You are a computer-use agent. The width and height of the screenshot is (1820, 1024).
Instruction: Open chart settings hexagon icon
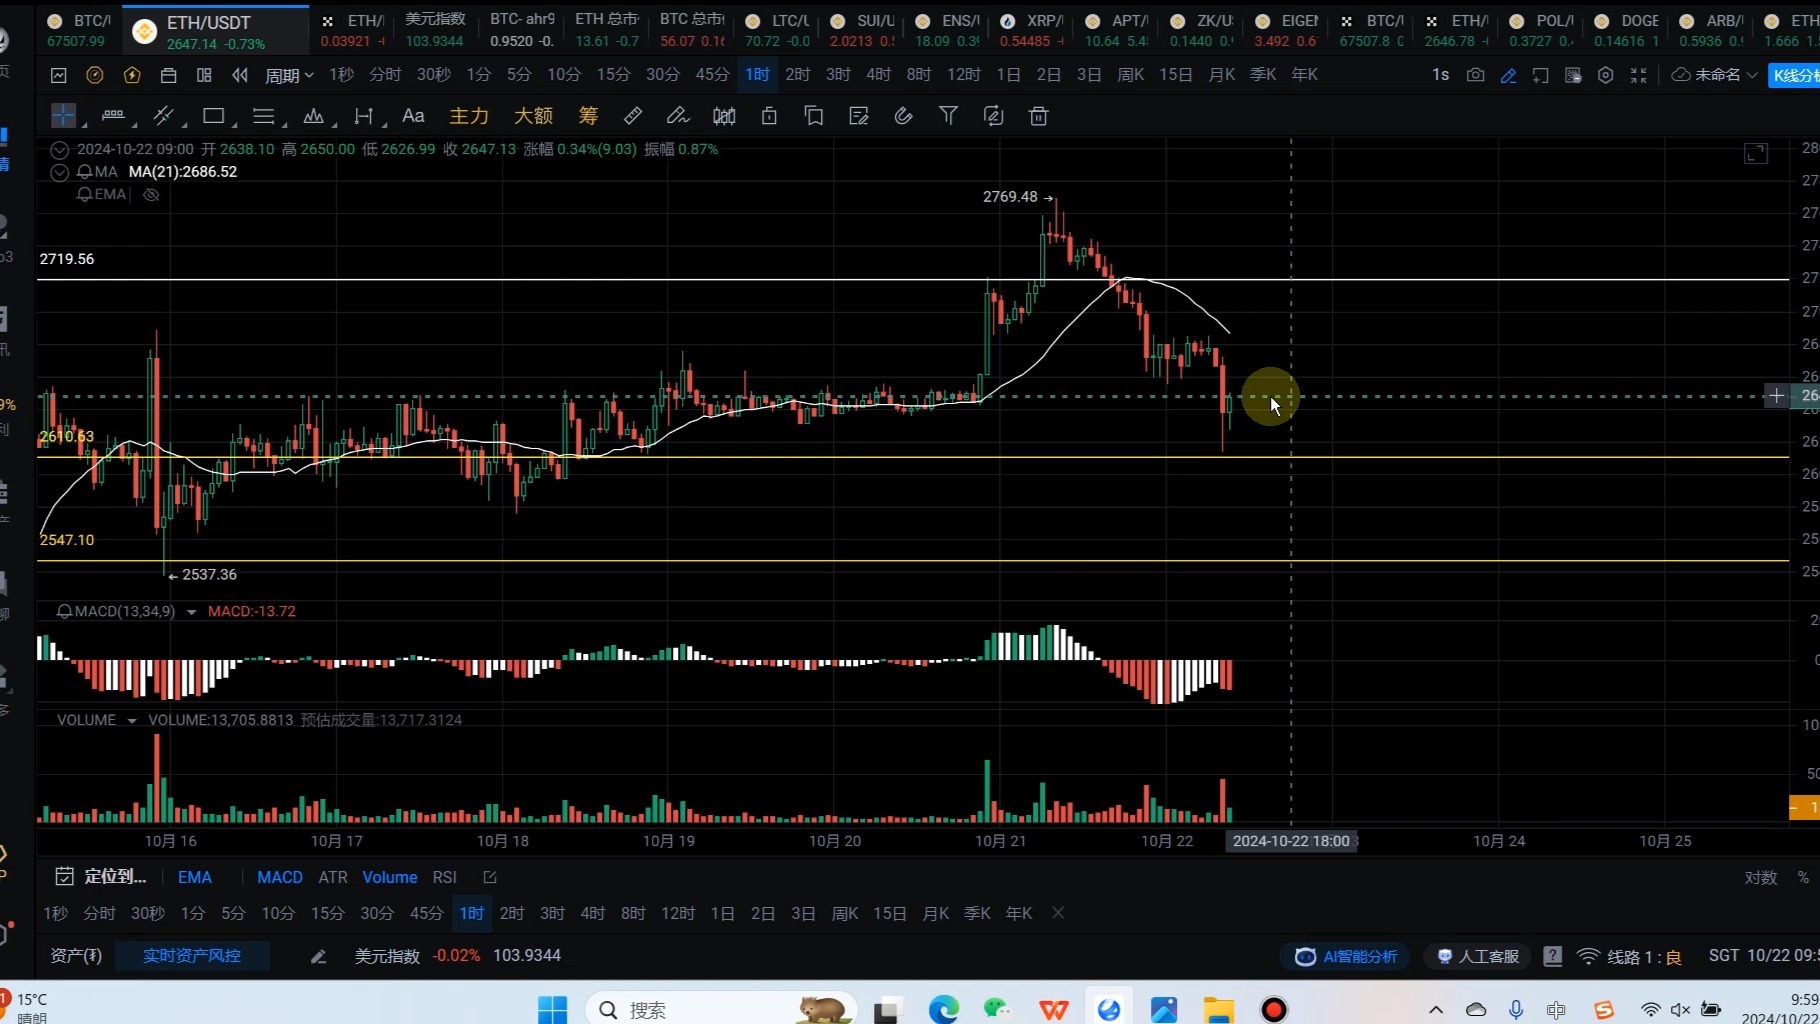(1605, 75)
